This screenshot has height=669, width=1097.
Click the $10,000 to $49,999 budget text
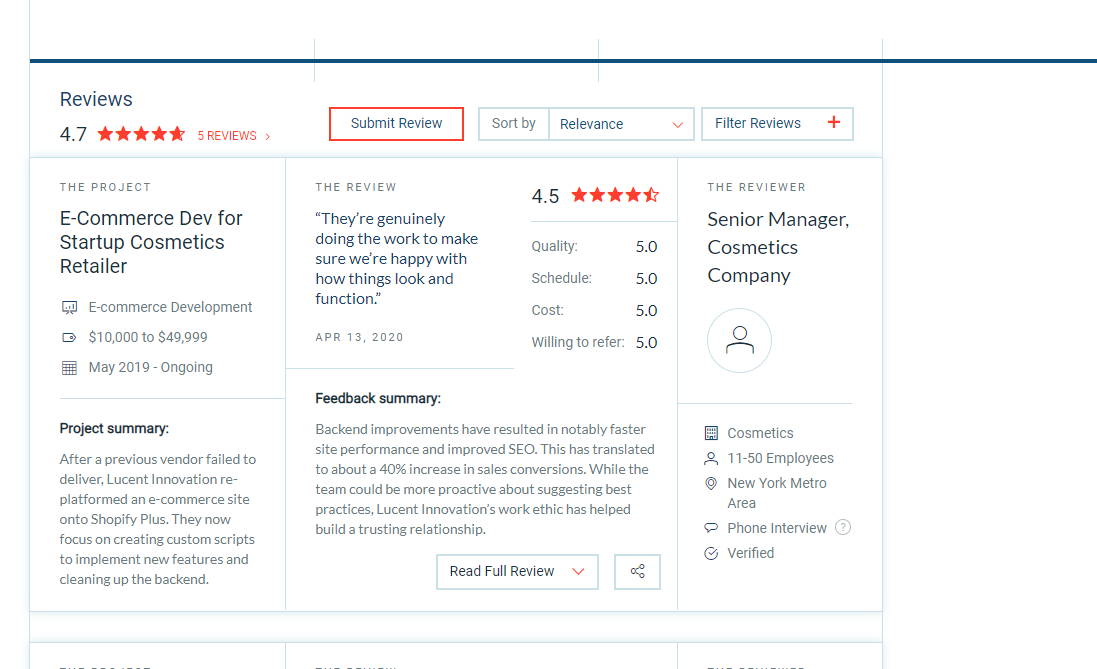tap(148, 337)
